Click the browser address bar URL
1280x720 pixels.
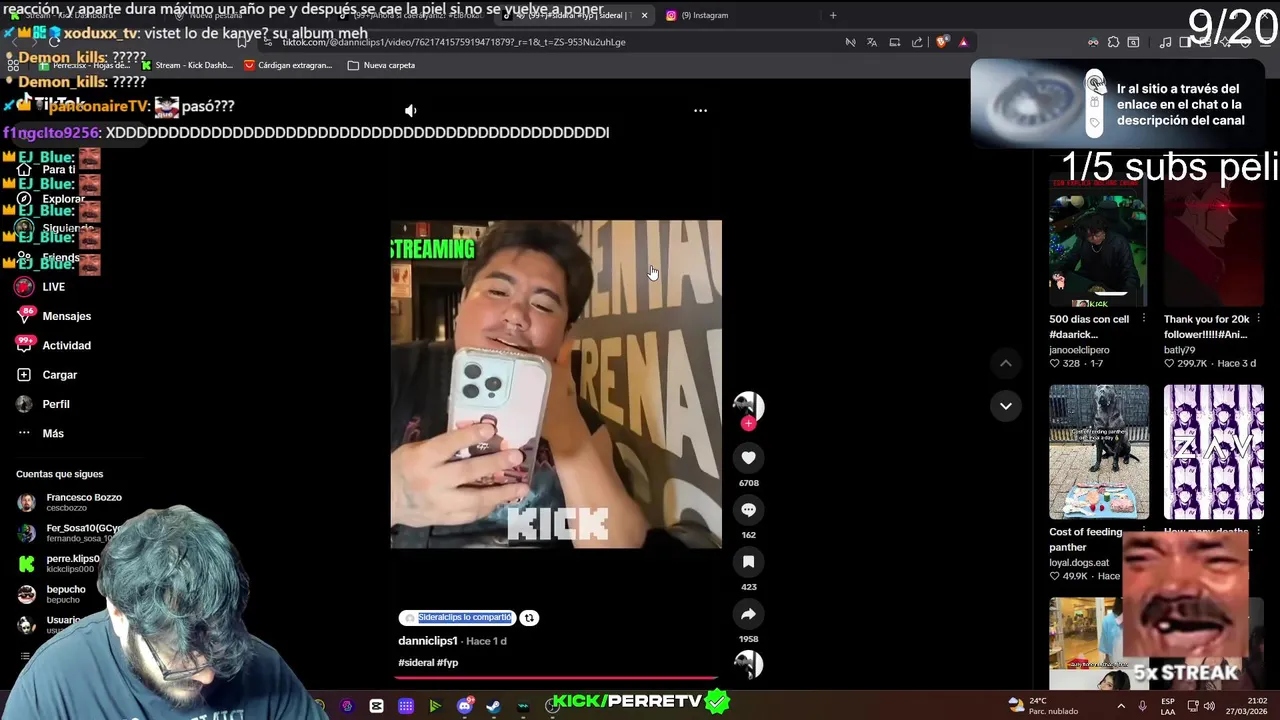click(454, 42)
